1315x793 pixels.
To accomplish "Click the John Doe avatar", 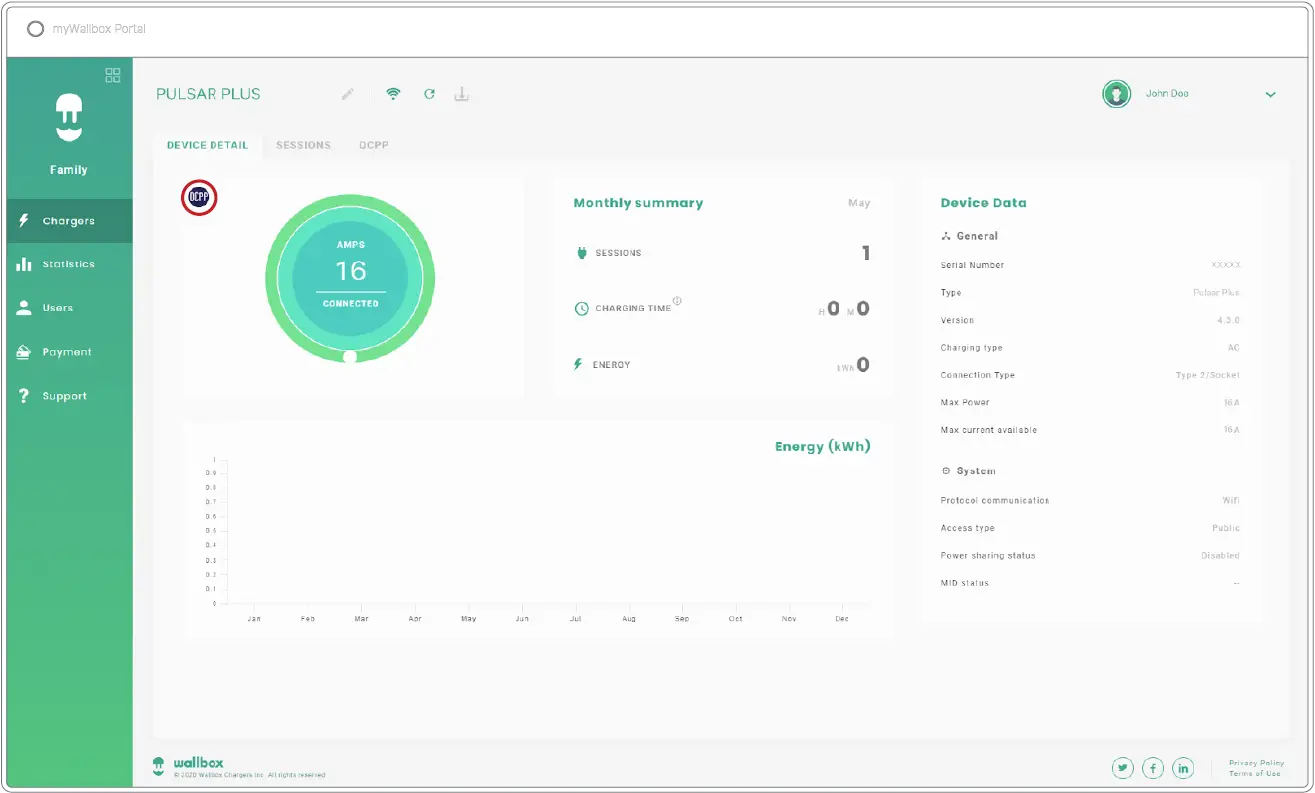I will [1116, 94].
